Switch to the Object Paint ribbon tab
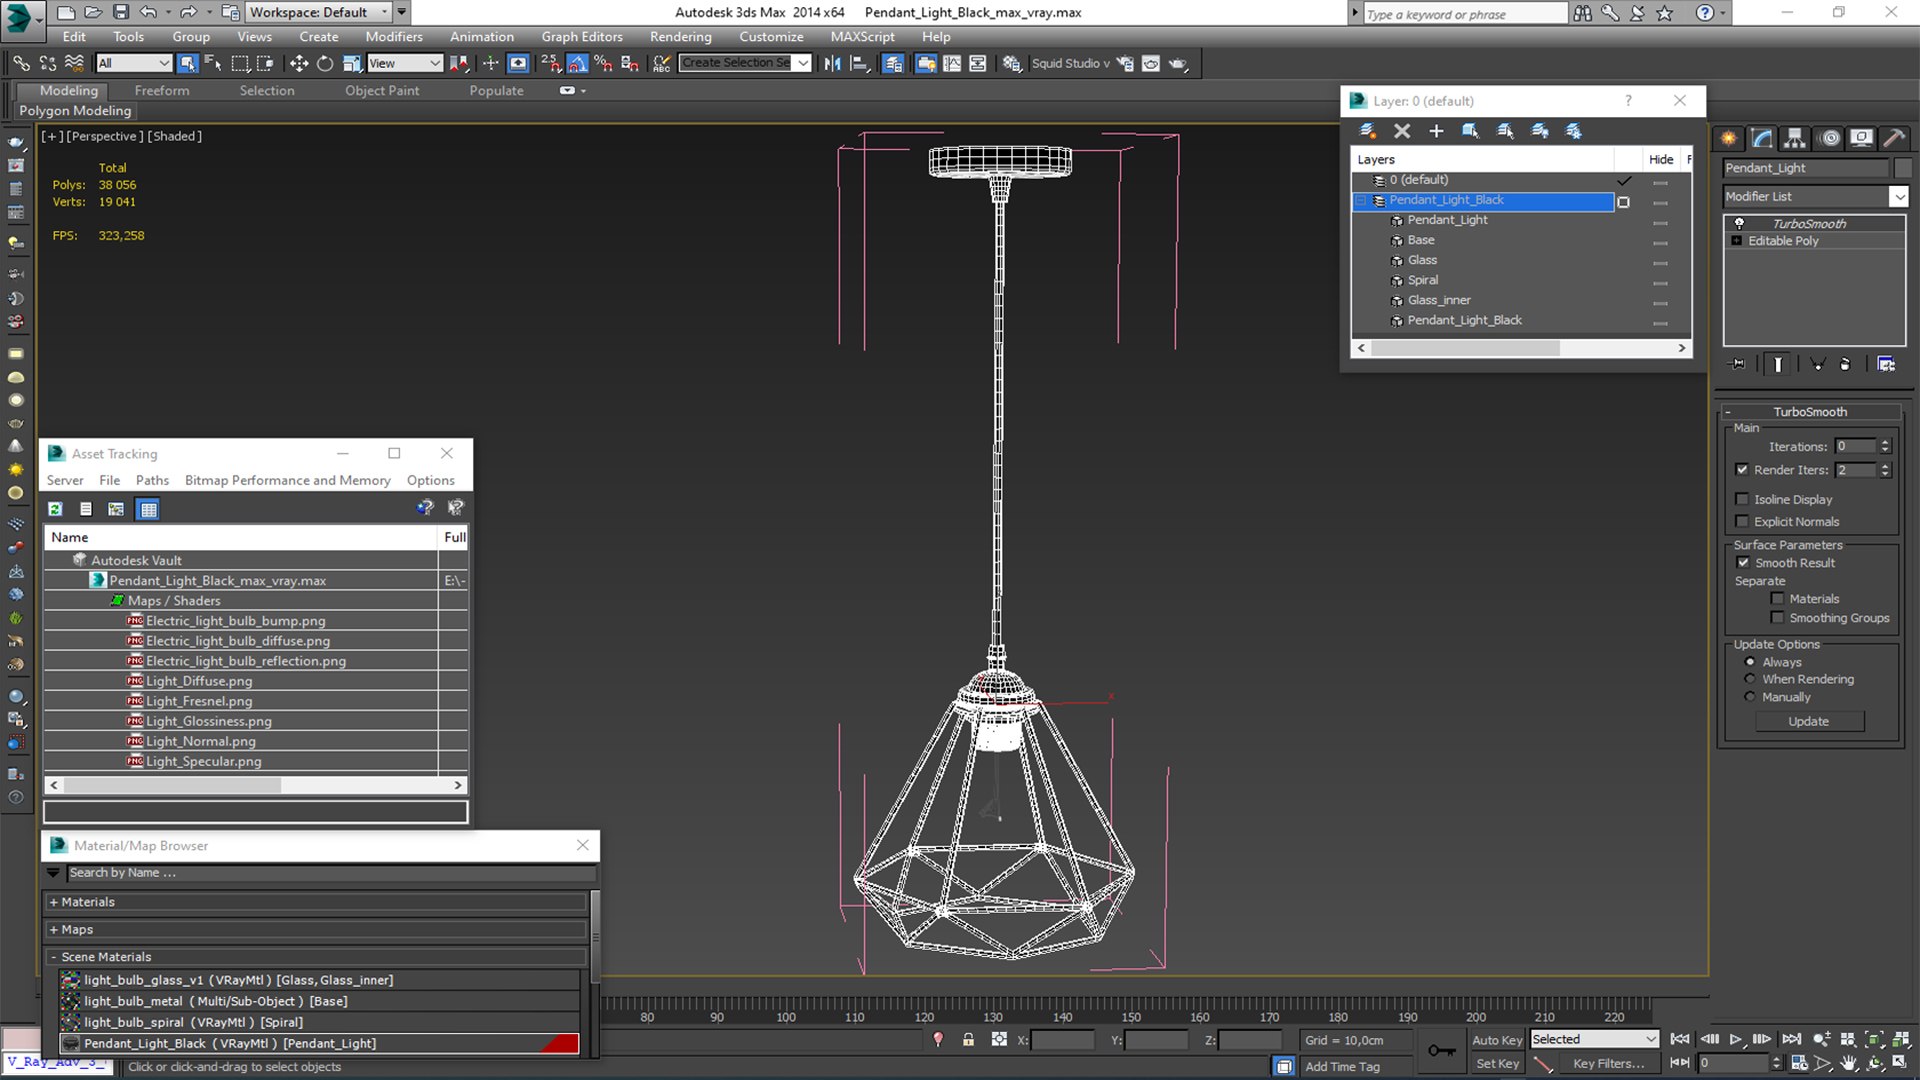1920x1080 pixels. [382, 91]
